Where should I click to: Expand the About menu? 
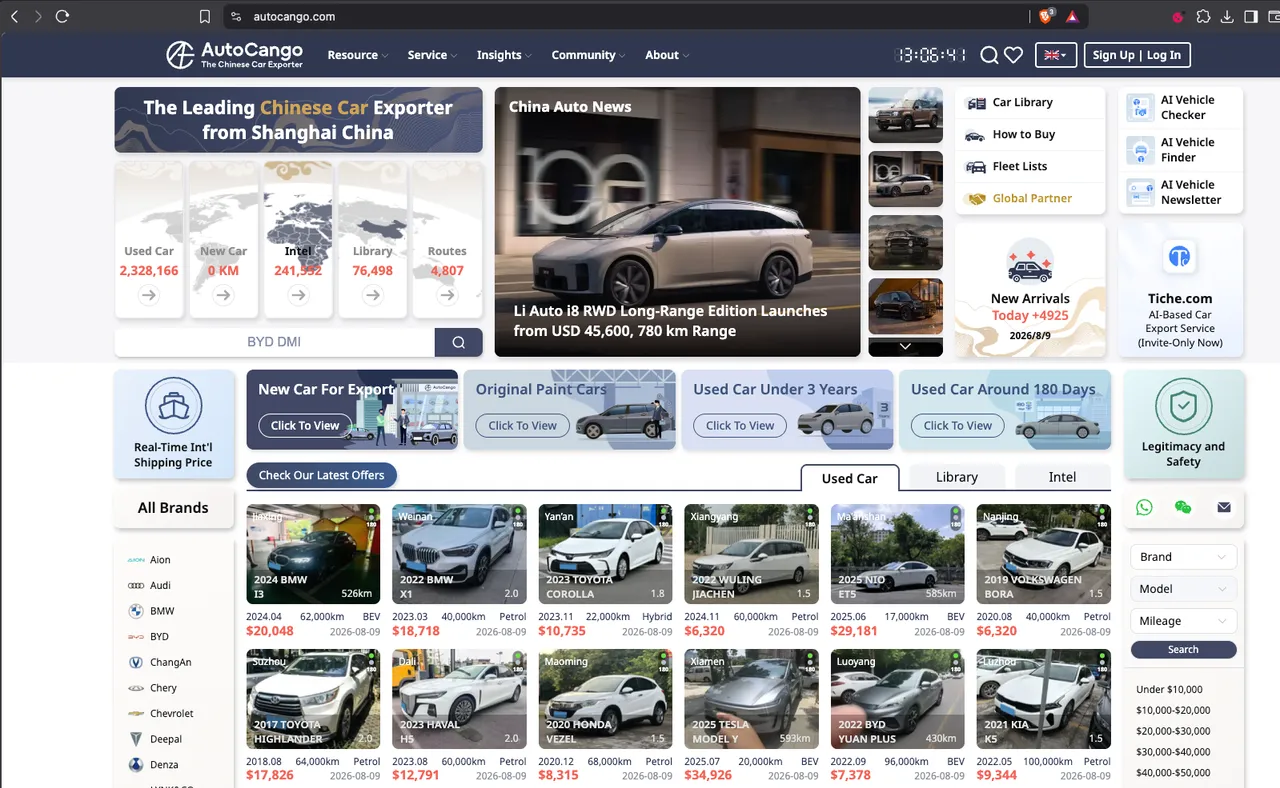pyautogui.click(x=667, y=55)
